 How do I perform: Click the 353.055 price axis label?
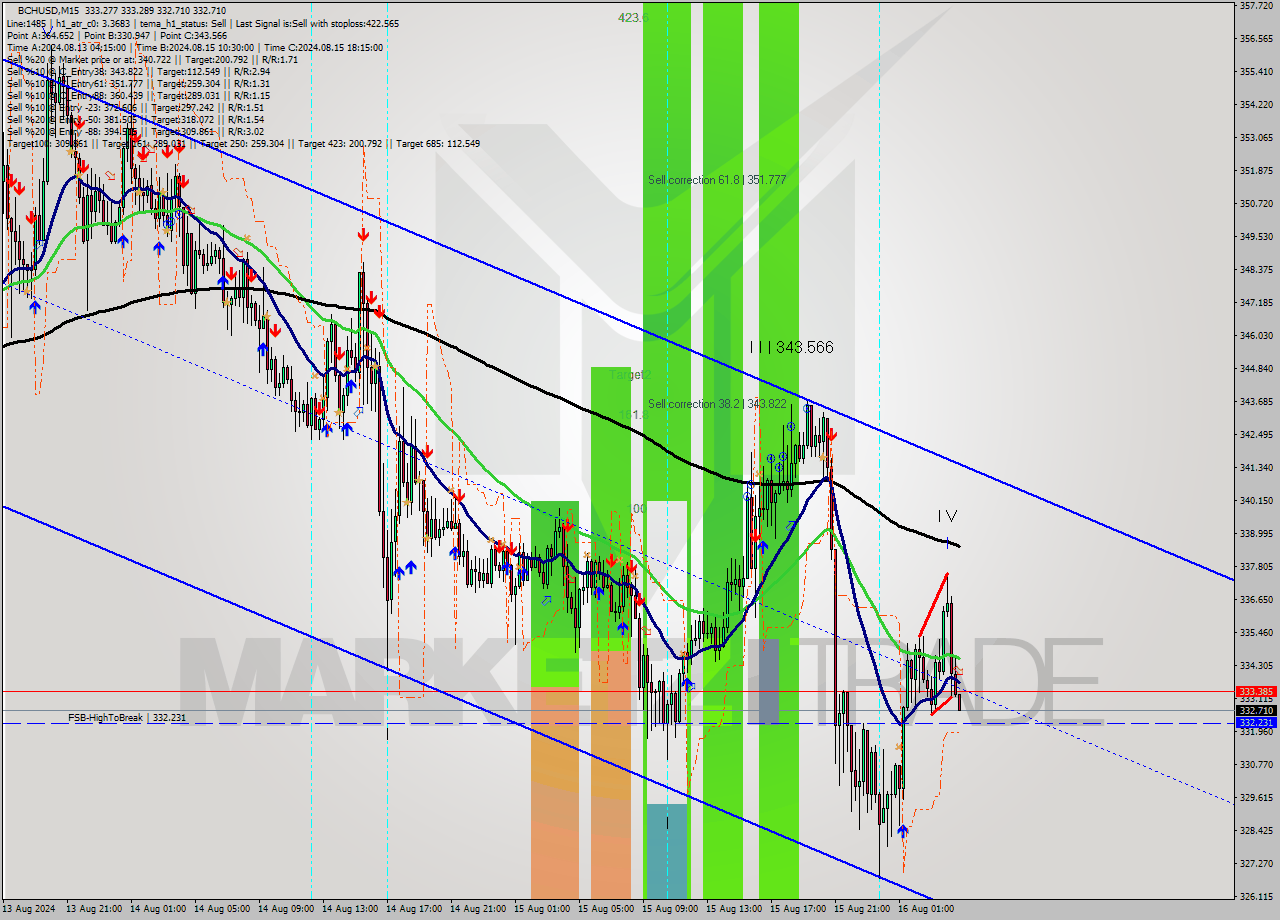[x=1255, y=138]
